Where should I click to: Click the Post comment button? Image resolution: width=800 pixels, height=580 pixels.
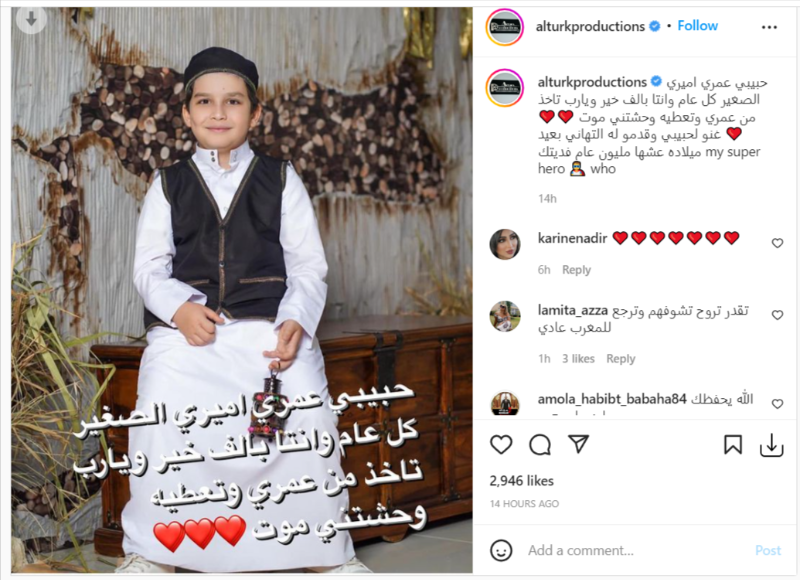tap(768, 550)
